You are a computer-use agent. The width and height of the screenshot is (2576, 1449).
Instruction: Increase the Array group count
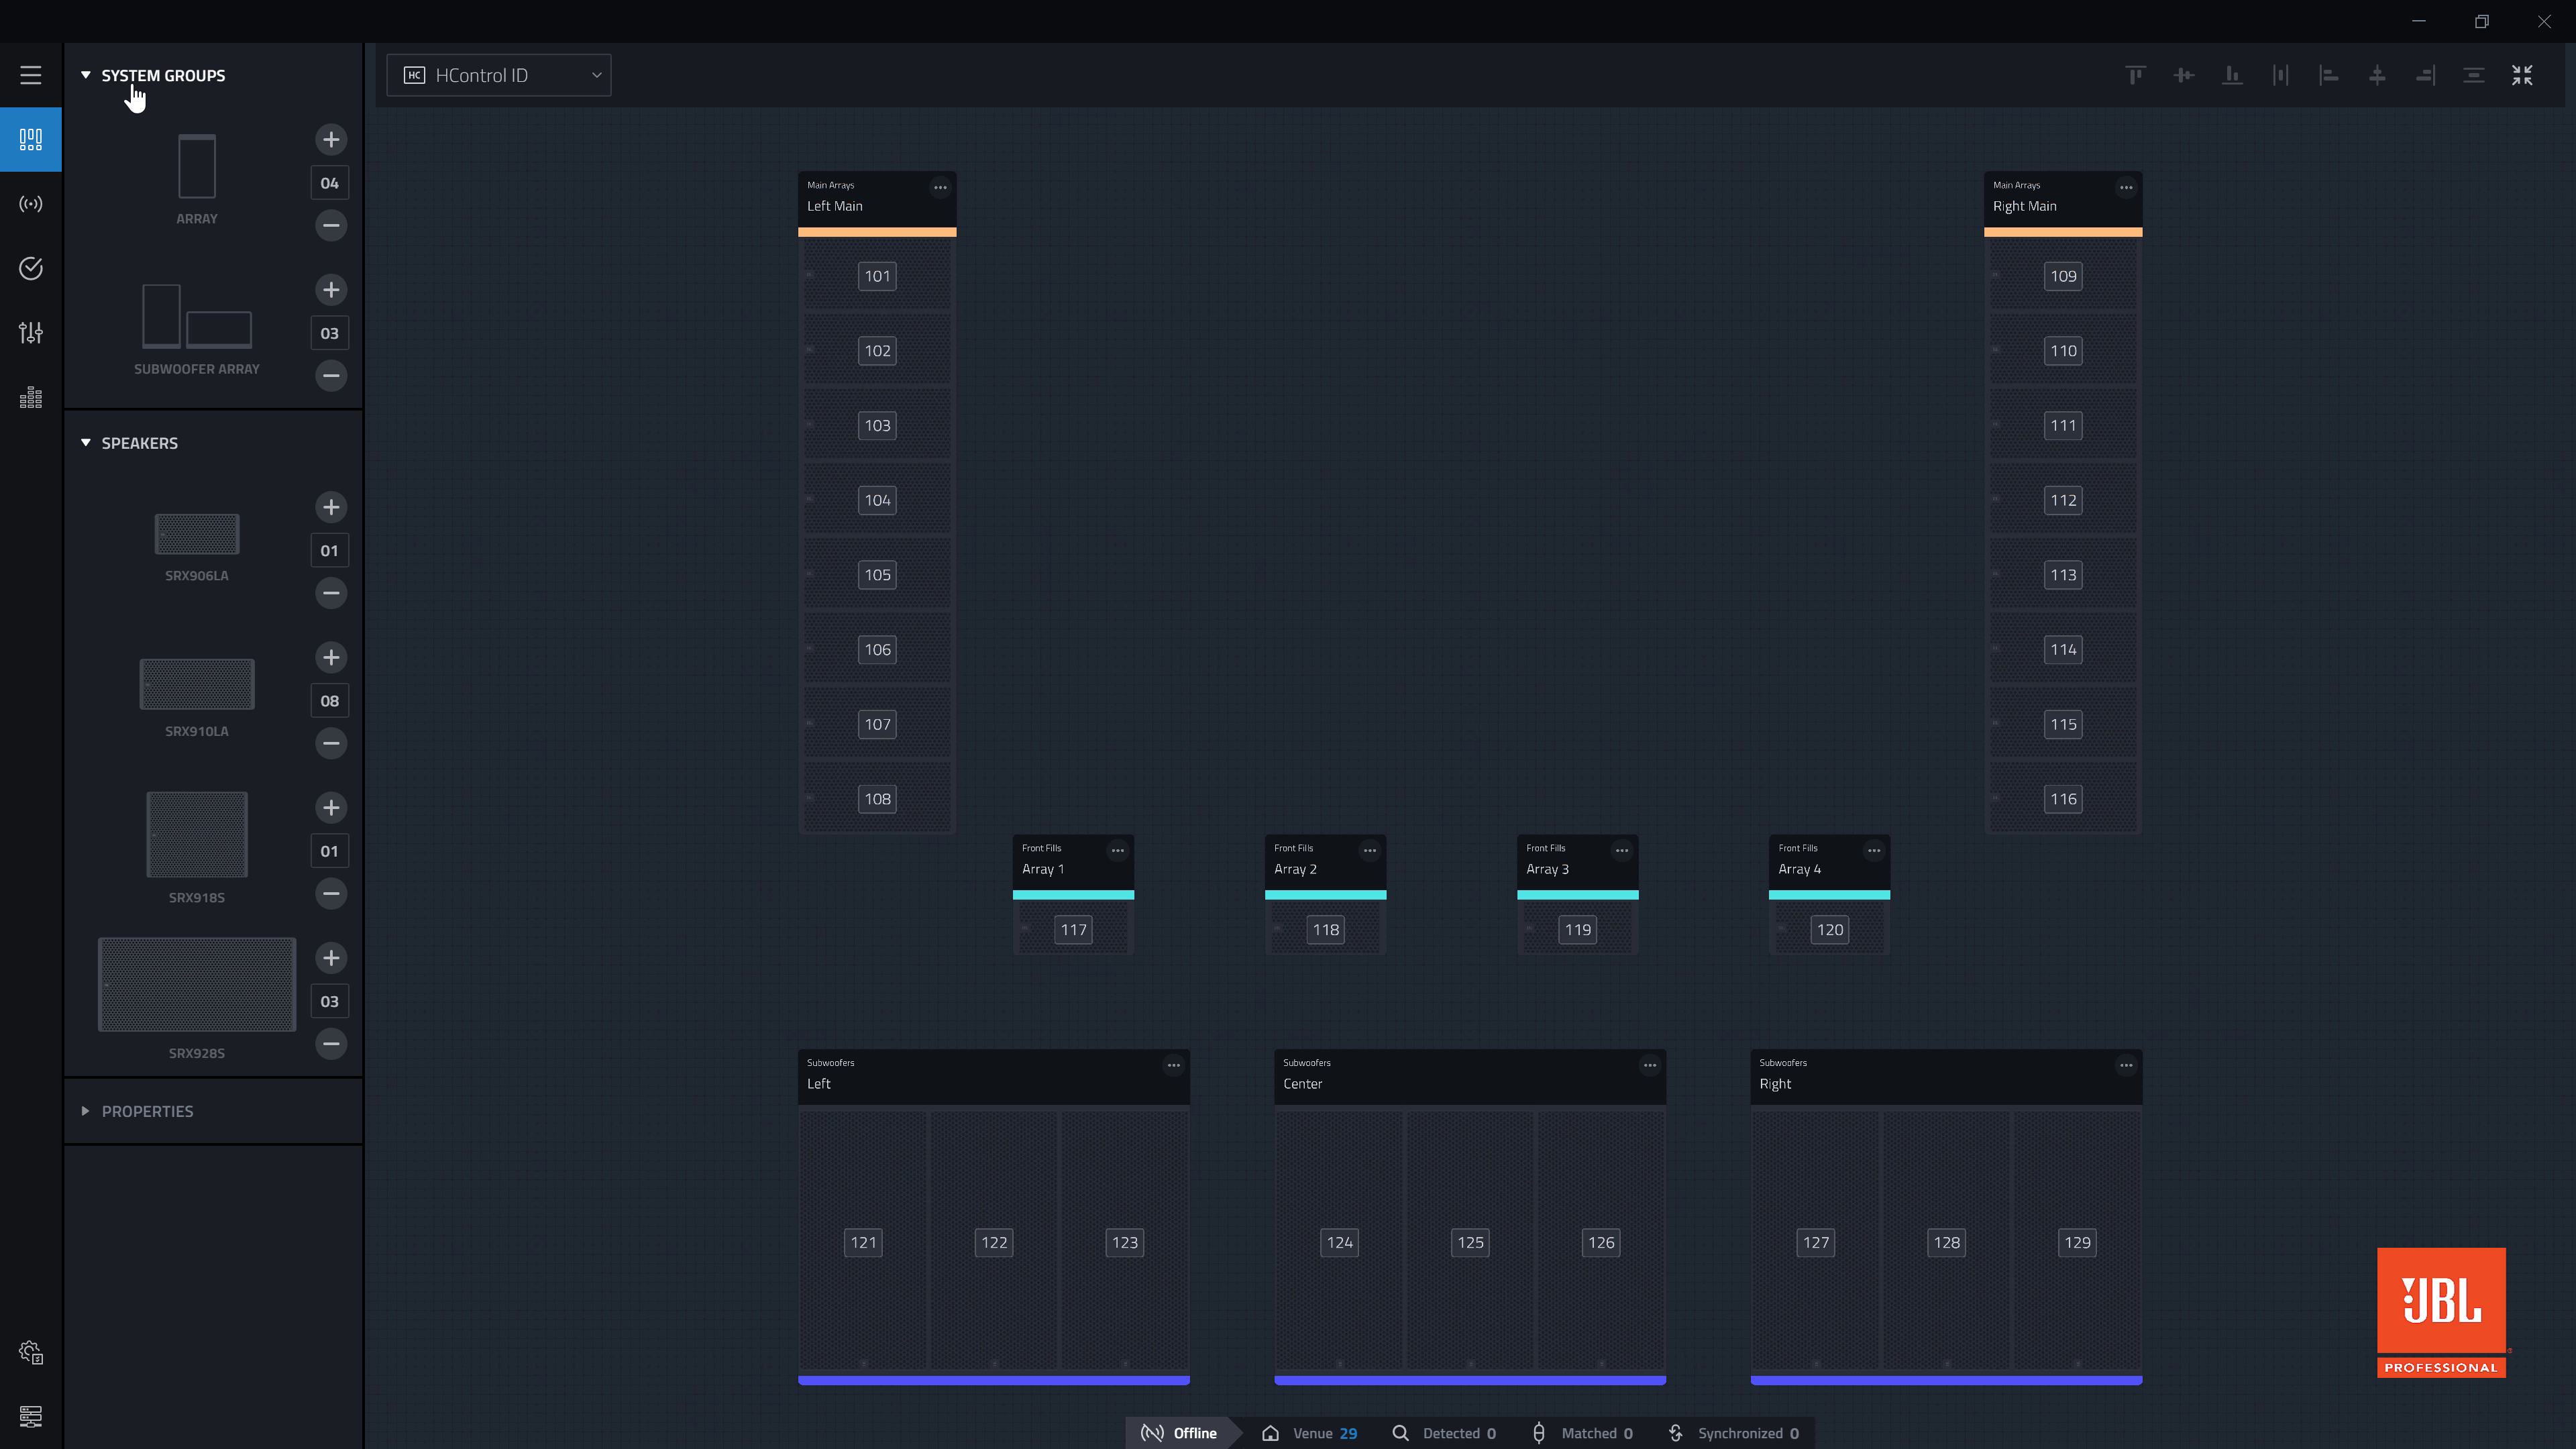[331, 139]
